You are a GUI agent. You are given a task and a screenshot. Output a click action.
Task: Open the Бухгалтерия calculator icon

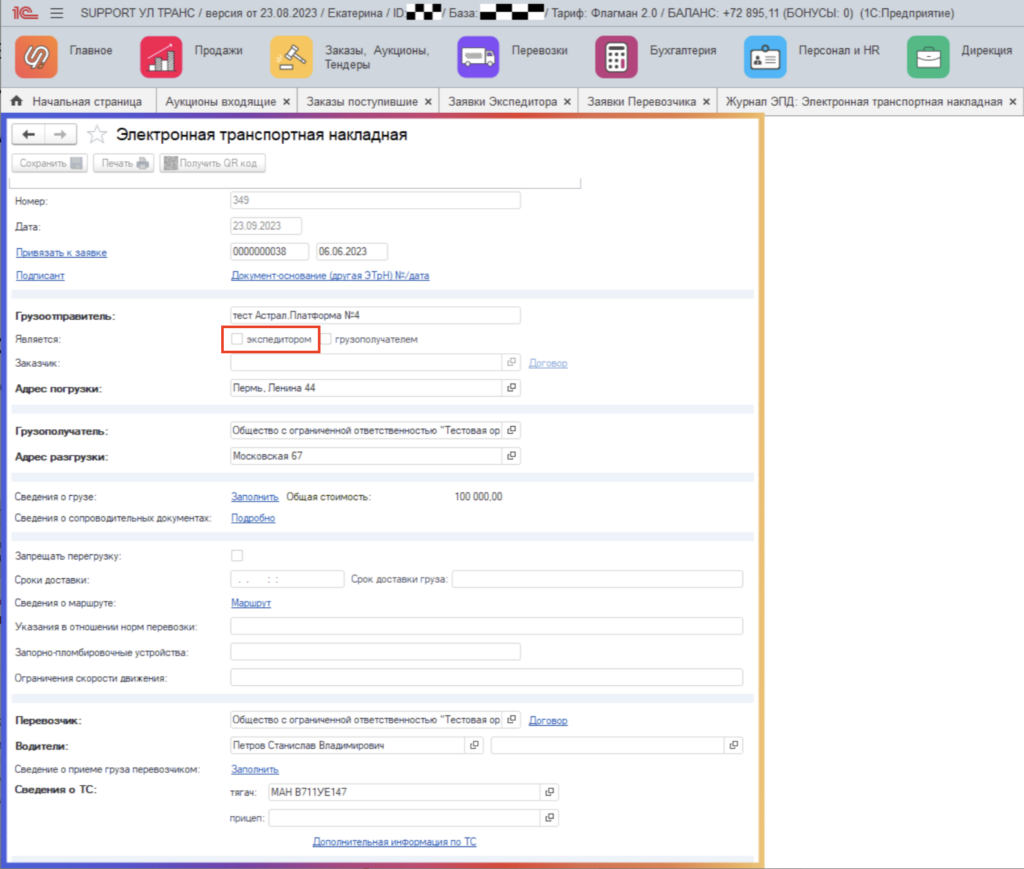point(616,57)
